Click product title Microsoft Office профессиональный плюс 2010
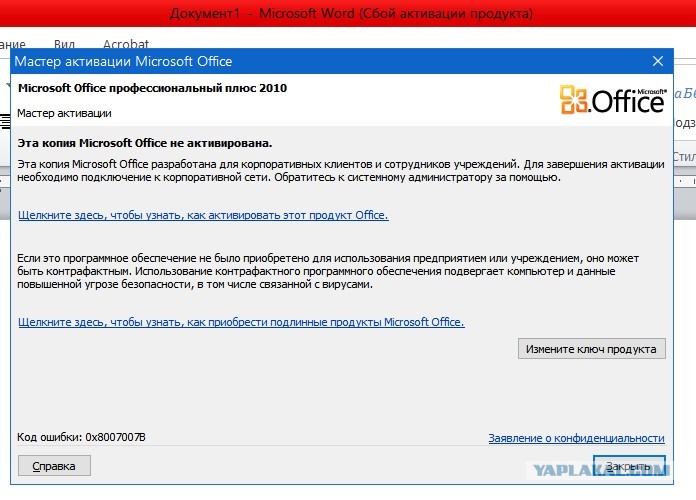 click(152, 88)
